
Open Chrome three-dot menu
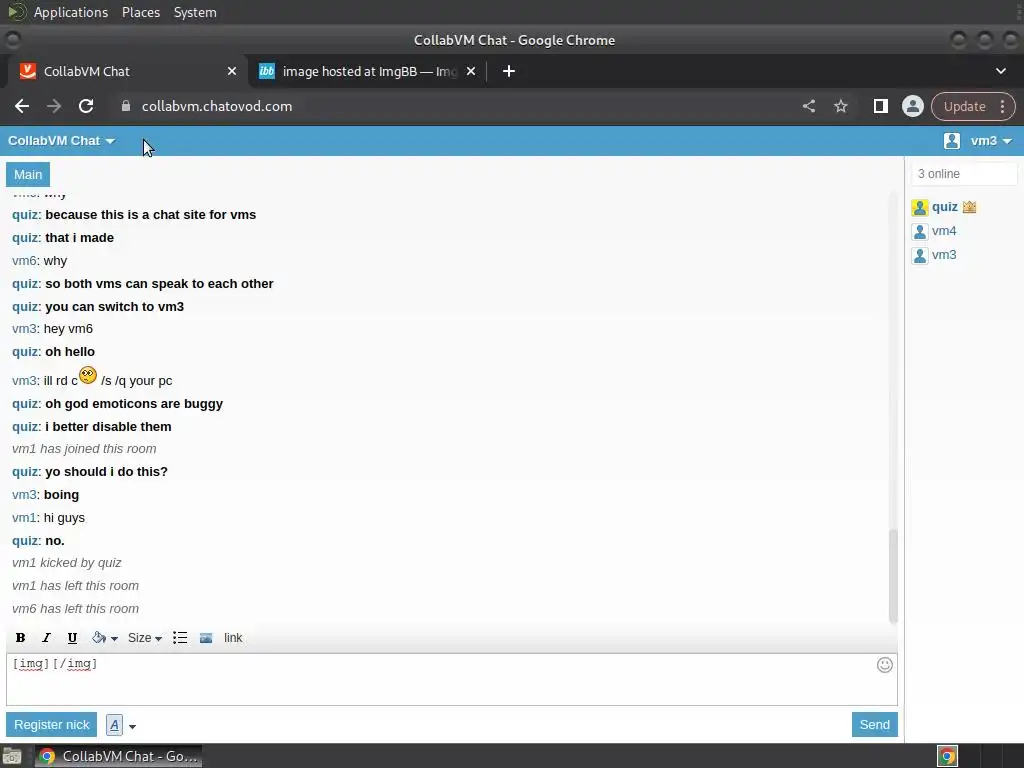pyautogui.click(x=1002, y=106)
